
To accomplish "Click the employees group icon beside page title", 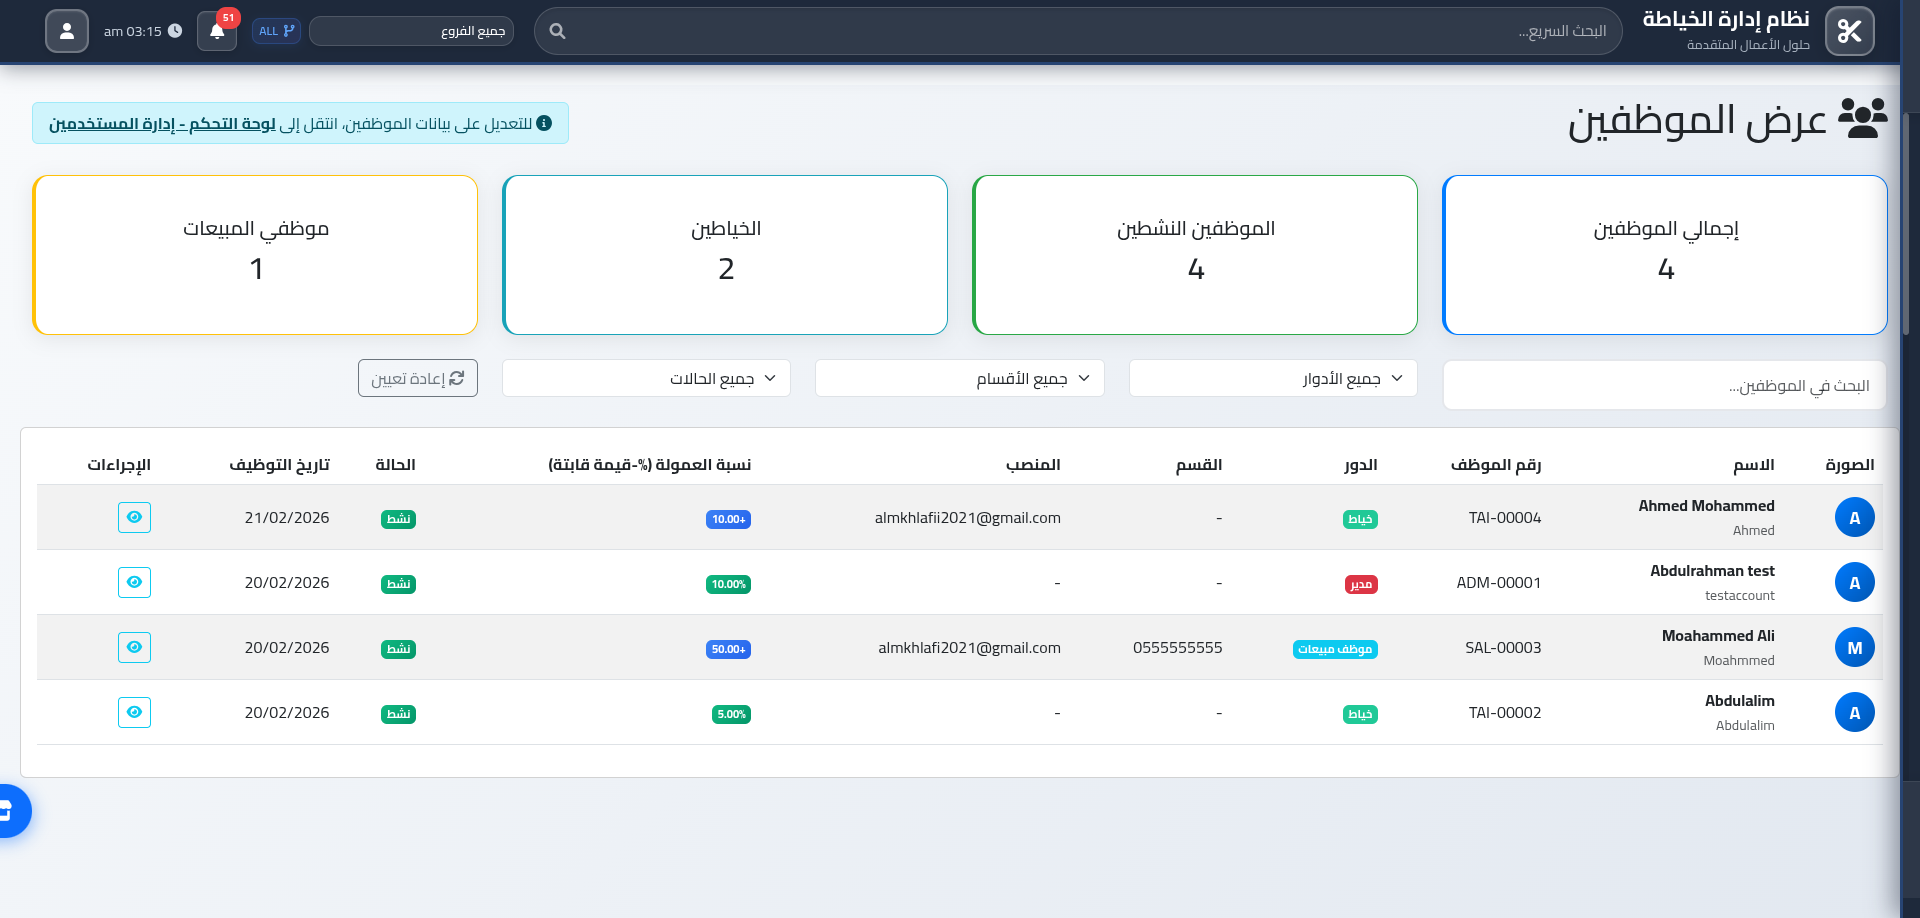I will click(x=1862, y=120).
